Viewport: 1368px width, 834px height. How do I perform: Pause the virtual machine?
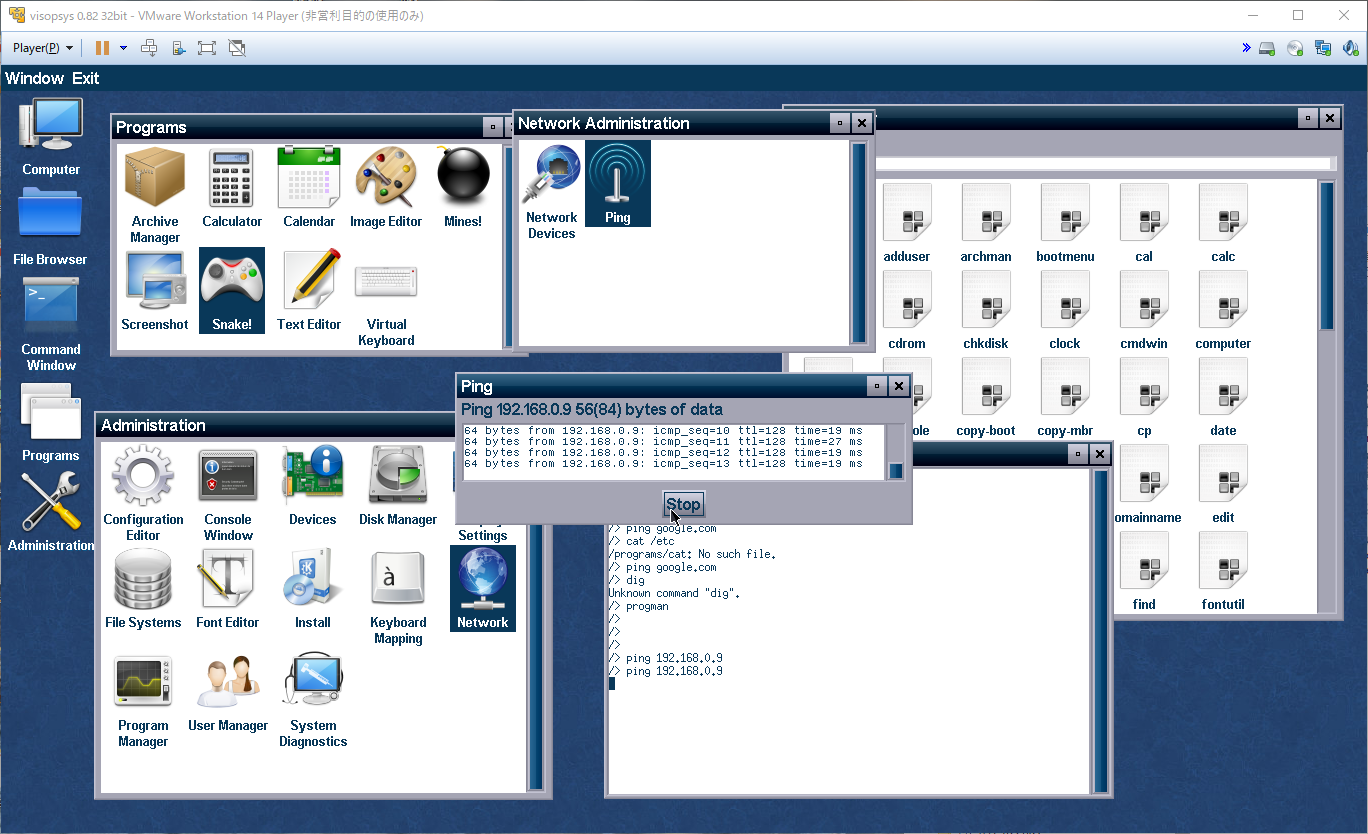click(x=102, y=47)
